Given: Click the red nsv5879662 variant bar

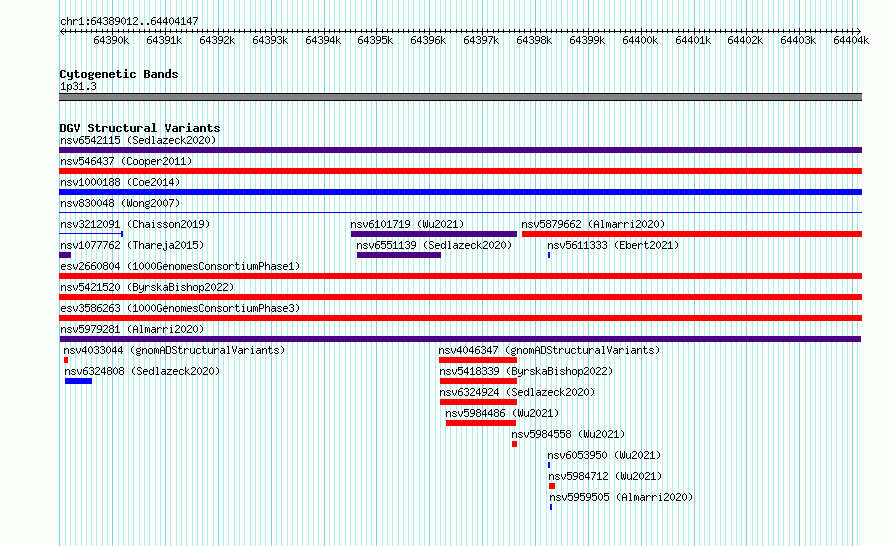Looking at the screenshot, I should pyautogui.click(x=692, y=234).
